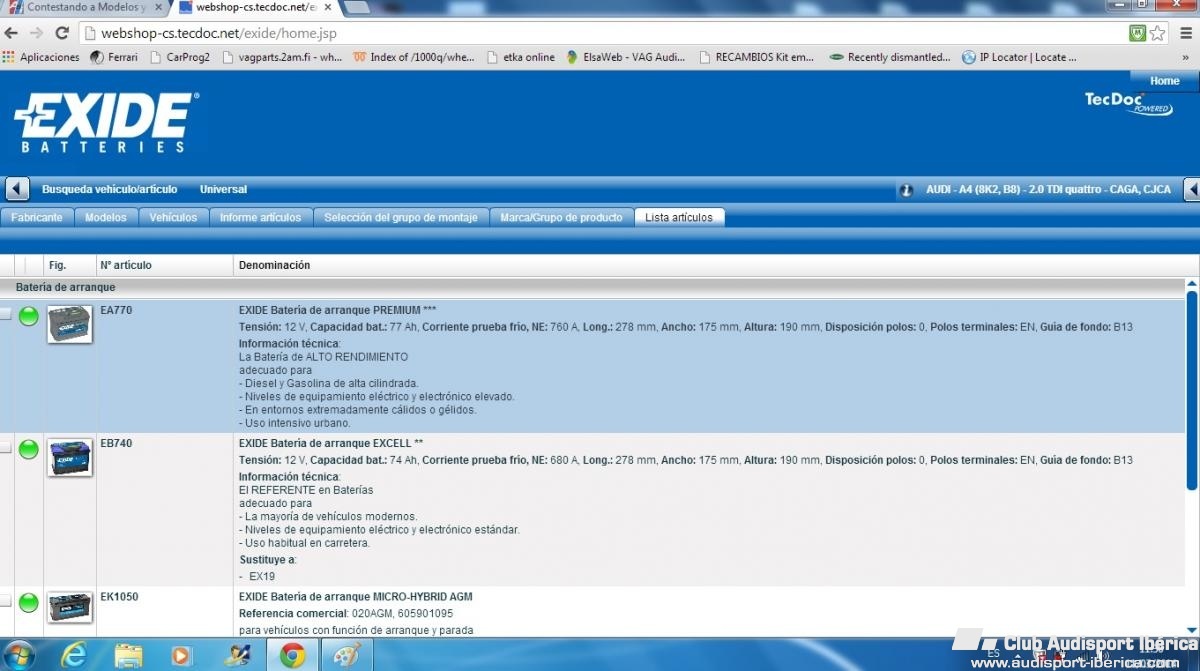Screen dimensions: 1200x671
Task: Click the TecDoc Powered logo
Action: pos(1129,103)
